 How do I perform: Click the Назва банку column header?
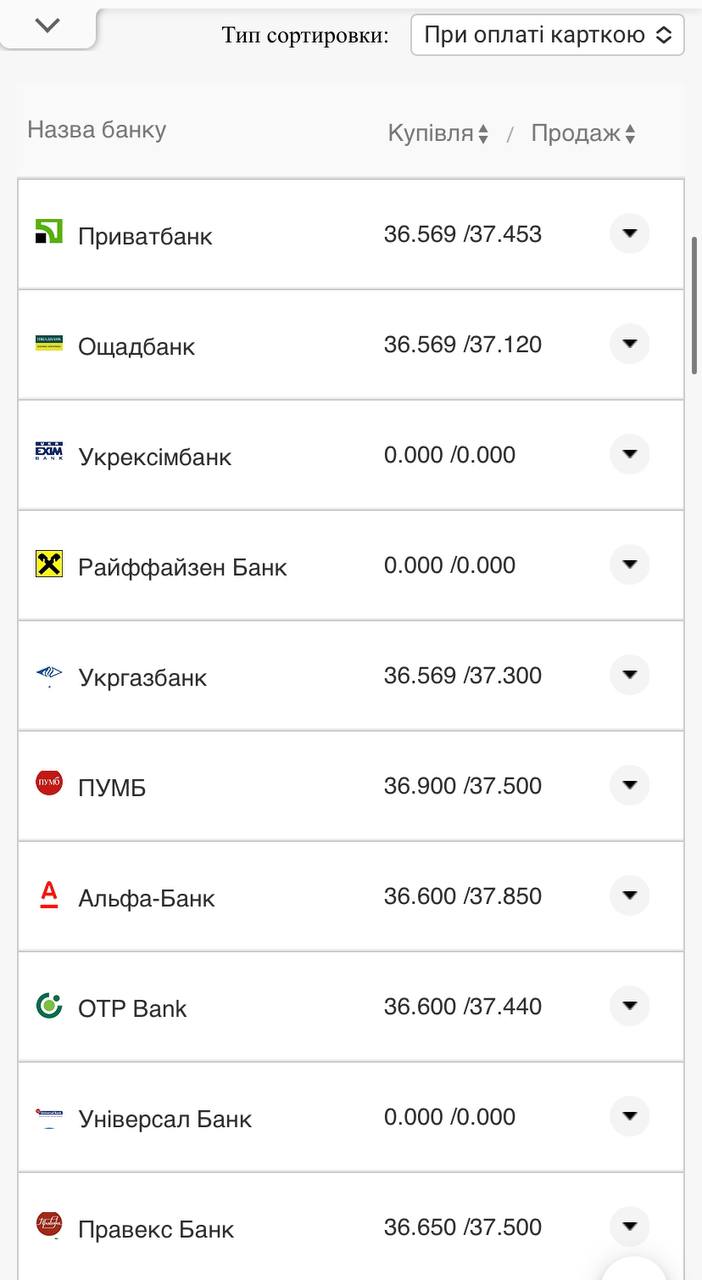tap(97, 130)
